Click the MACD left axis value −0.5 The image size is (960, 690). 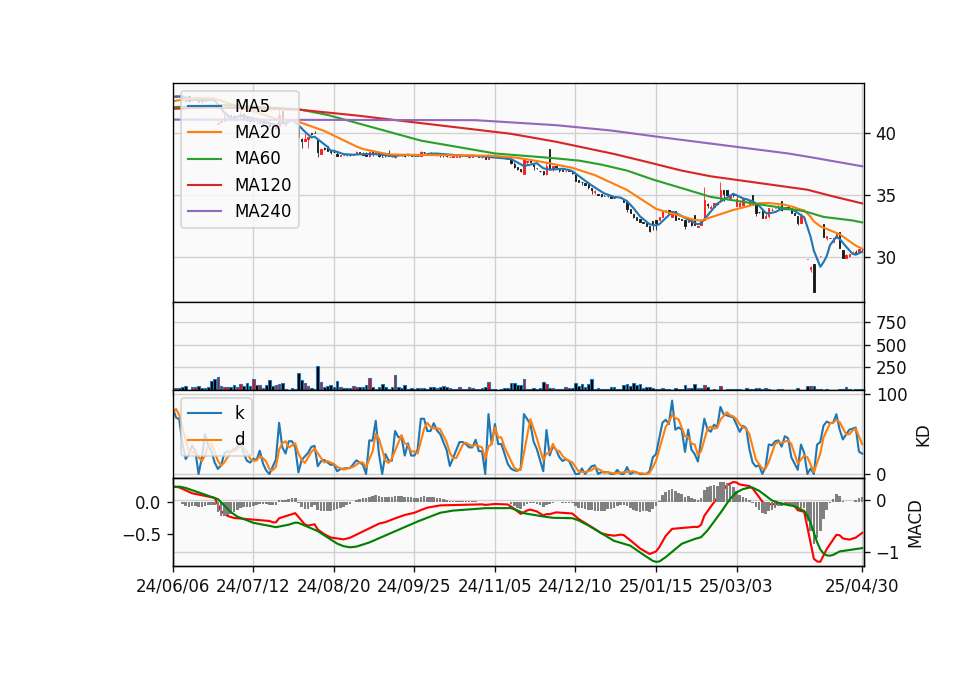141,535
